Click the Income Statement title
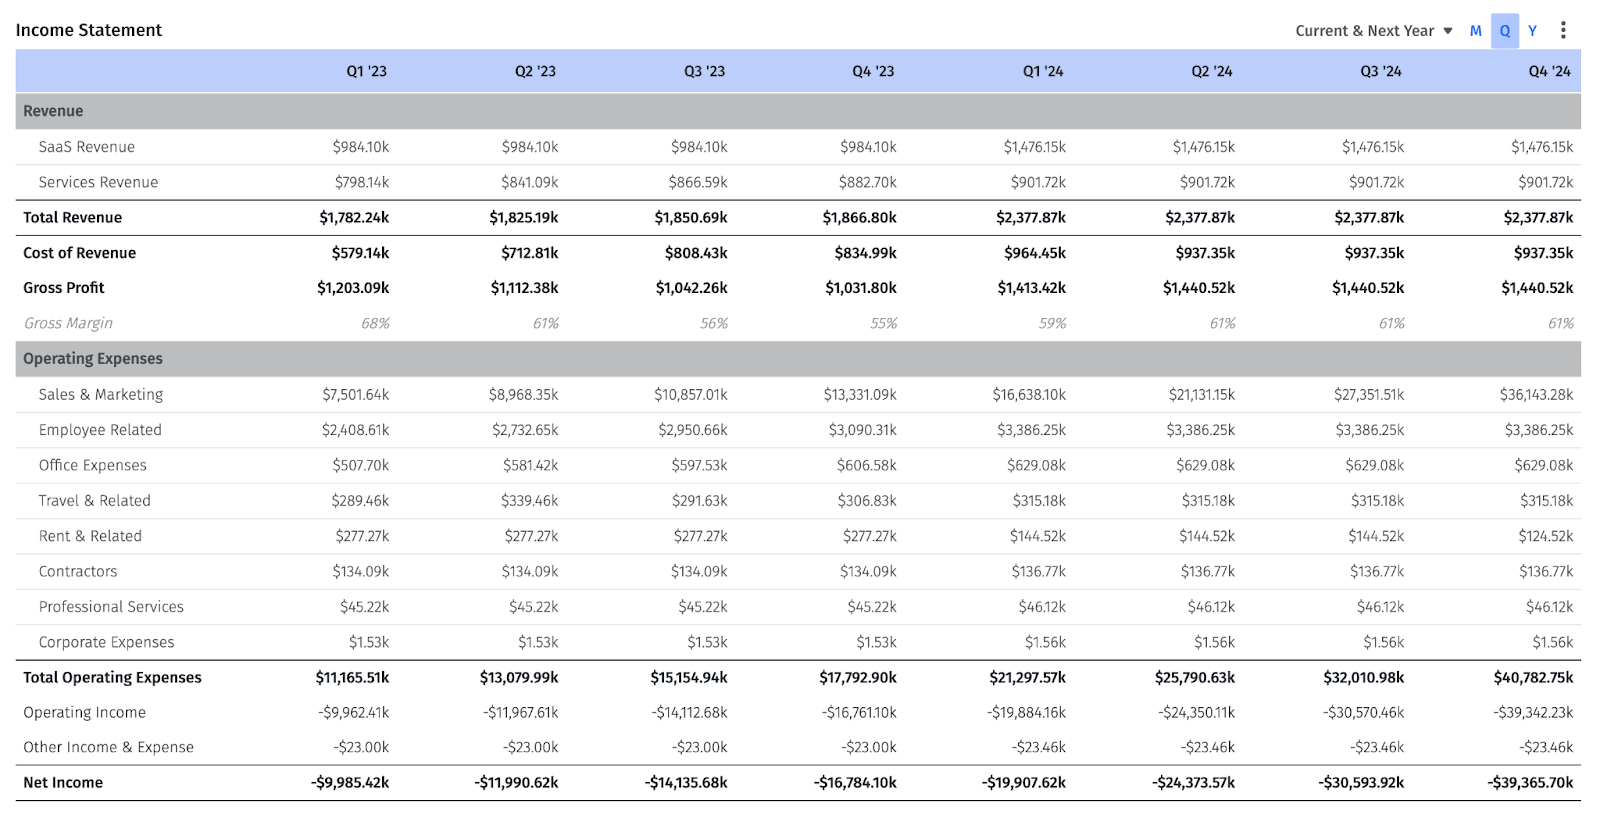 (x=88, y=30)
